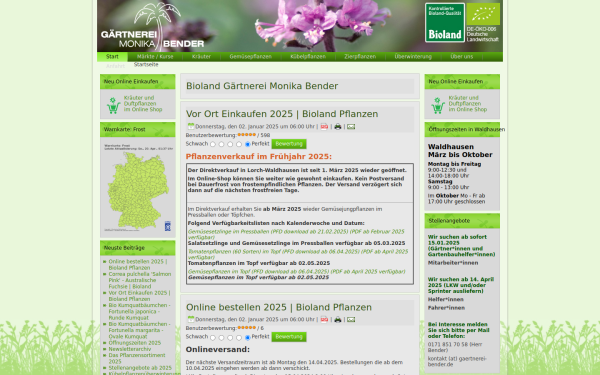Viewport: 600px width, 375px height.
Task: Click the EU organic leaf logo
Action: point(483,14)
